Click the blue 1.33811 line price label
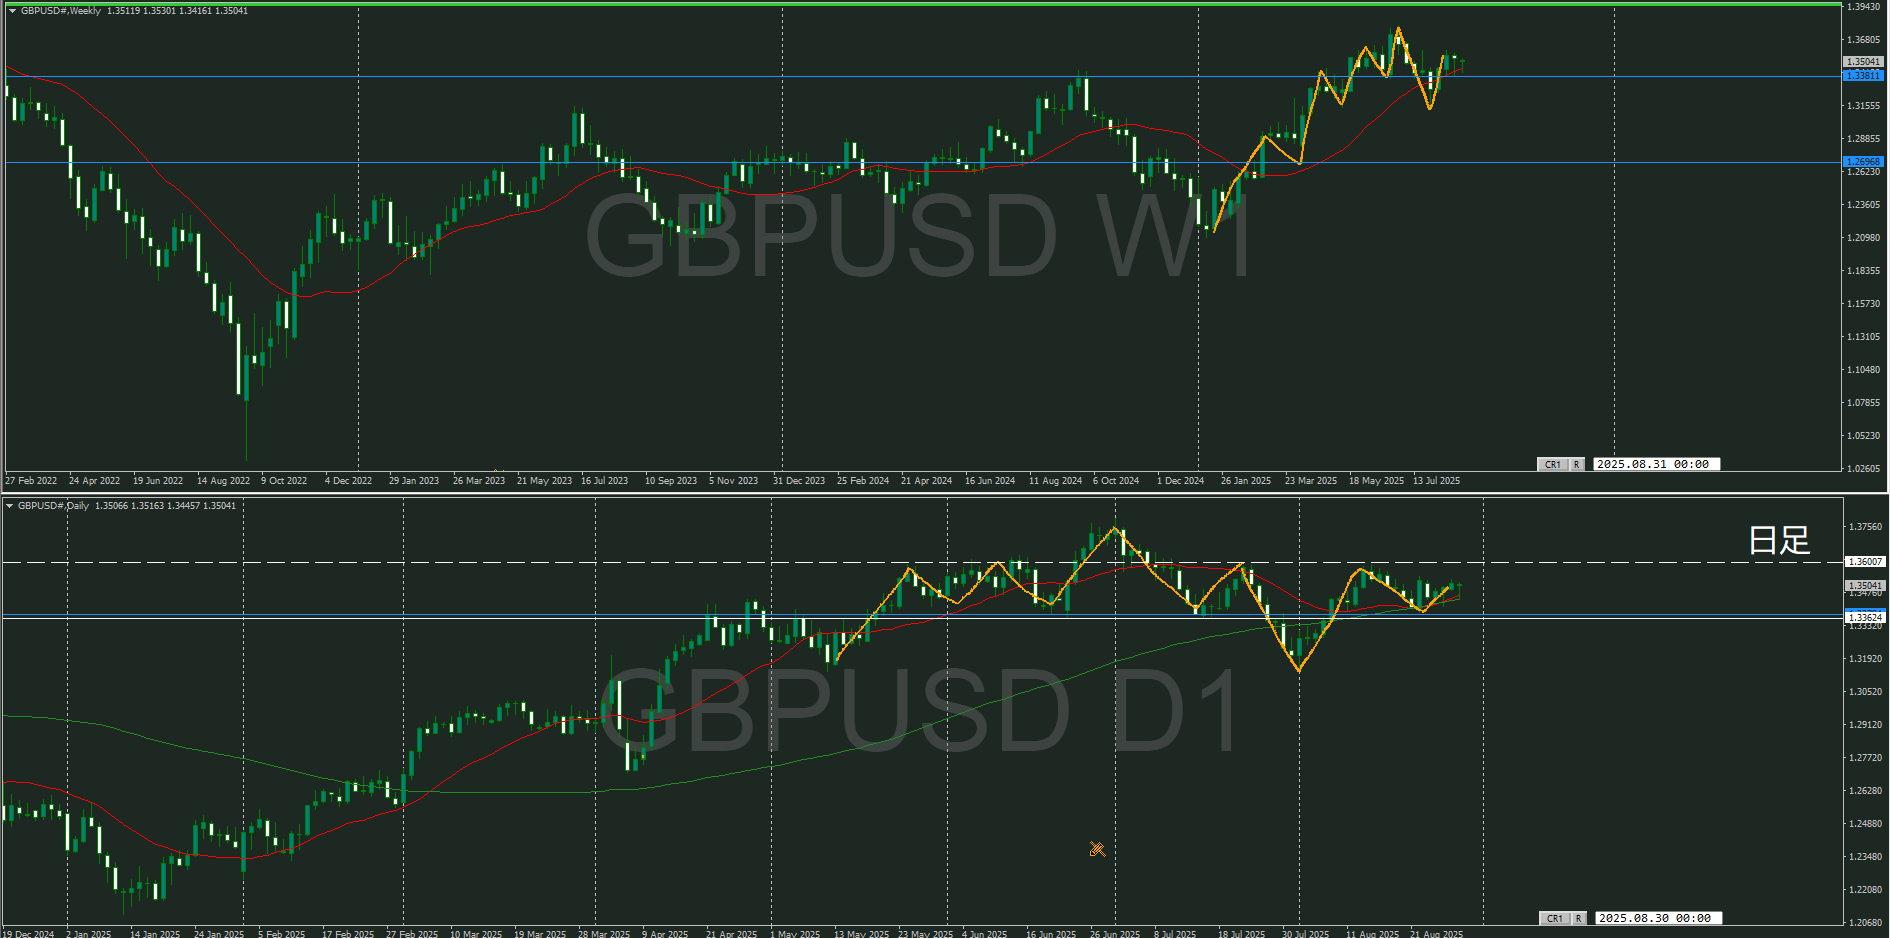This screenshot has height=938, width=1890. [x=1863, y=76]
